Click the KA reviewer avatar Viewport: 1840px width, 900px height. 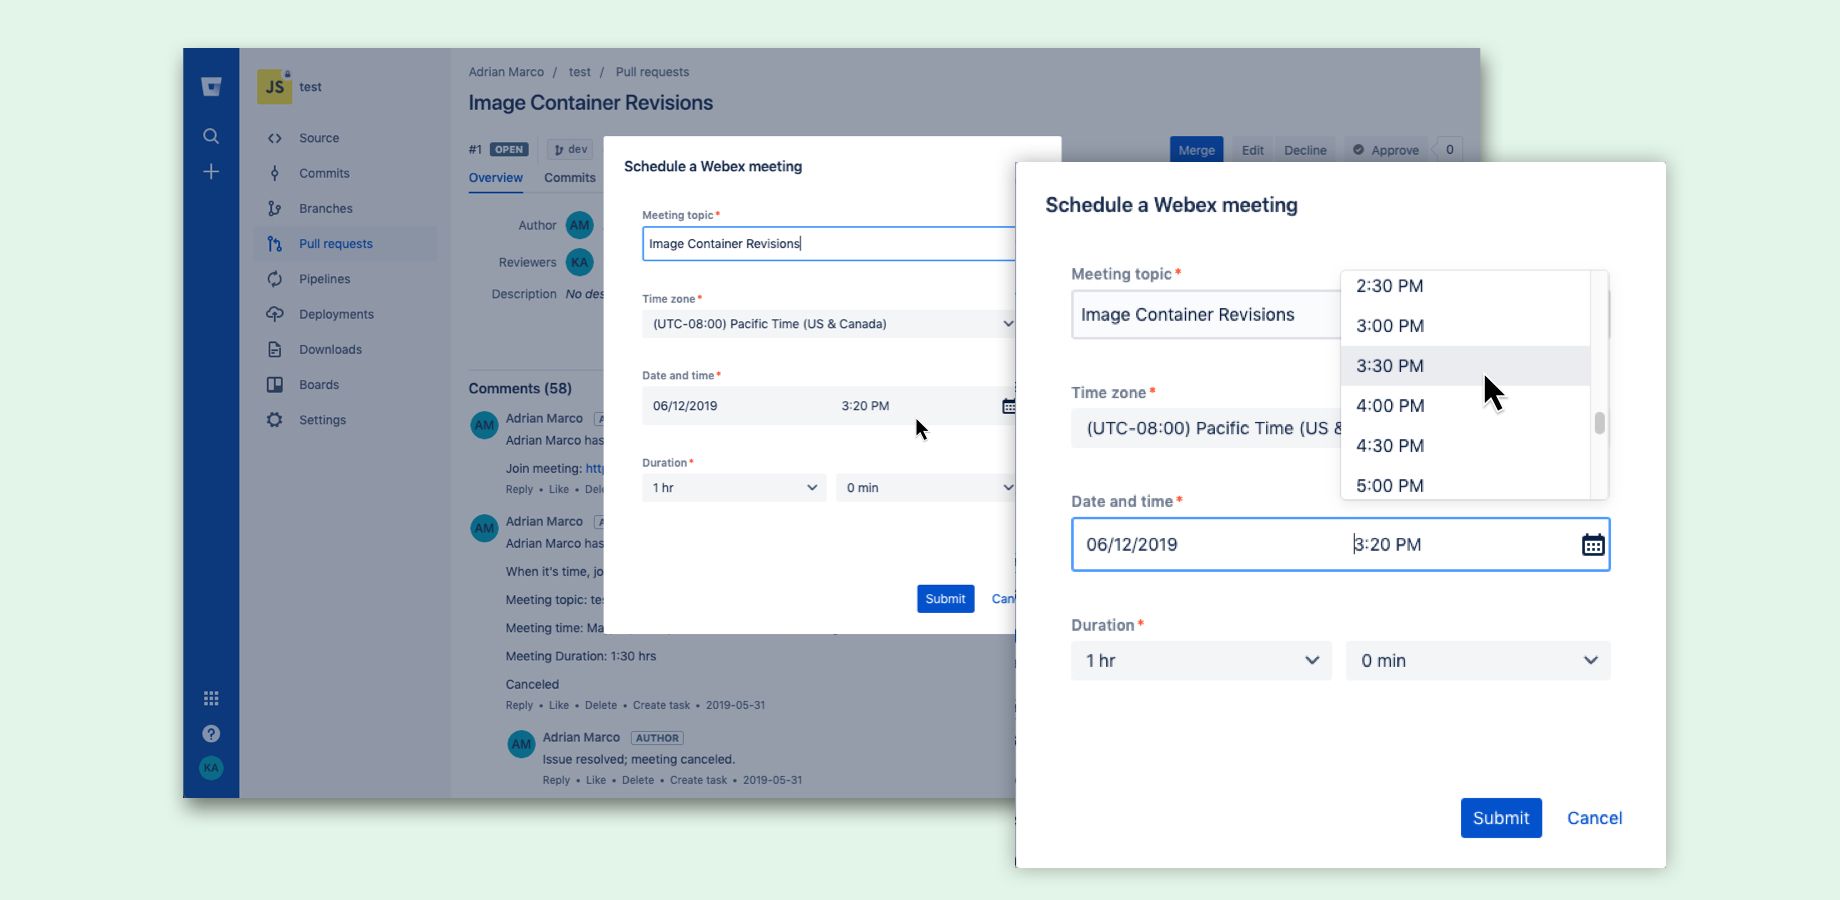(580, 263)
